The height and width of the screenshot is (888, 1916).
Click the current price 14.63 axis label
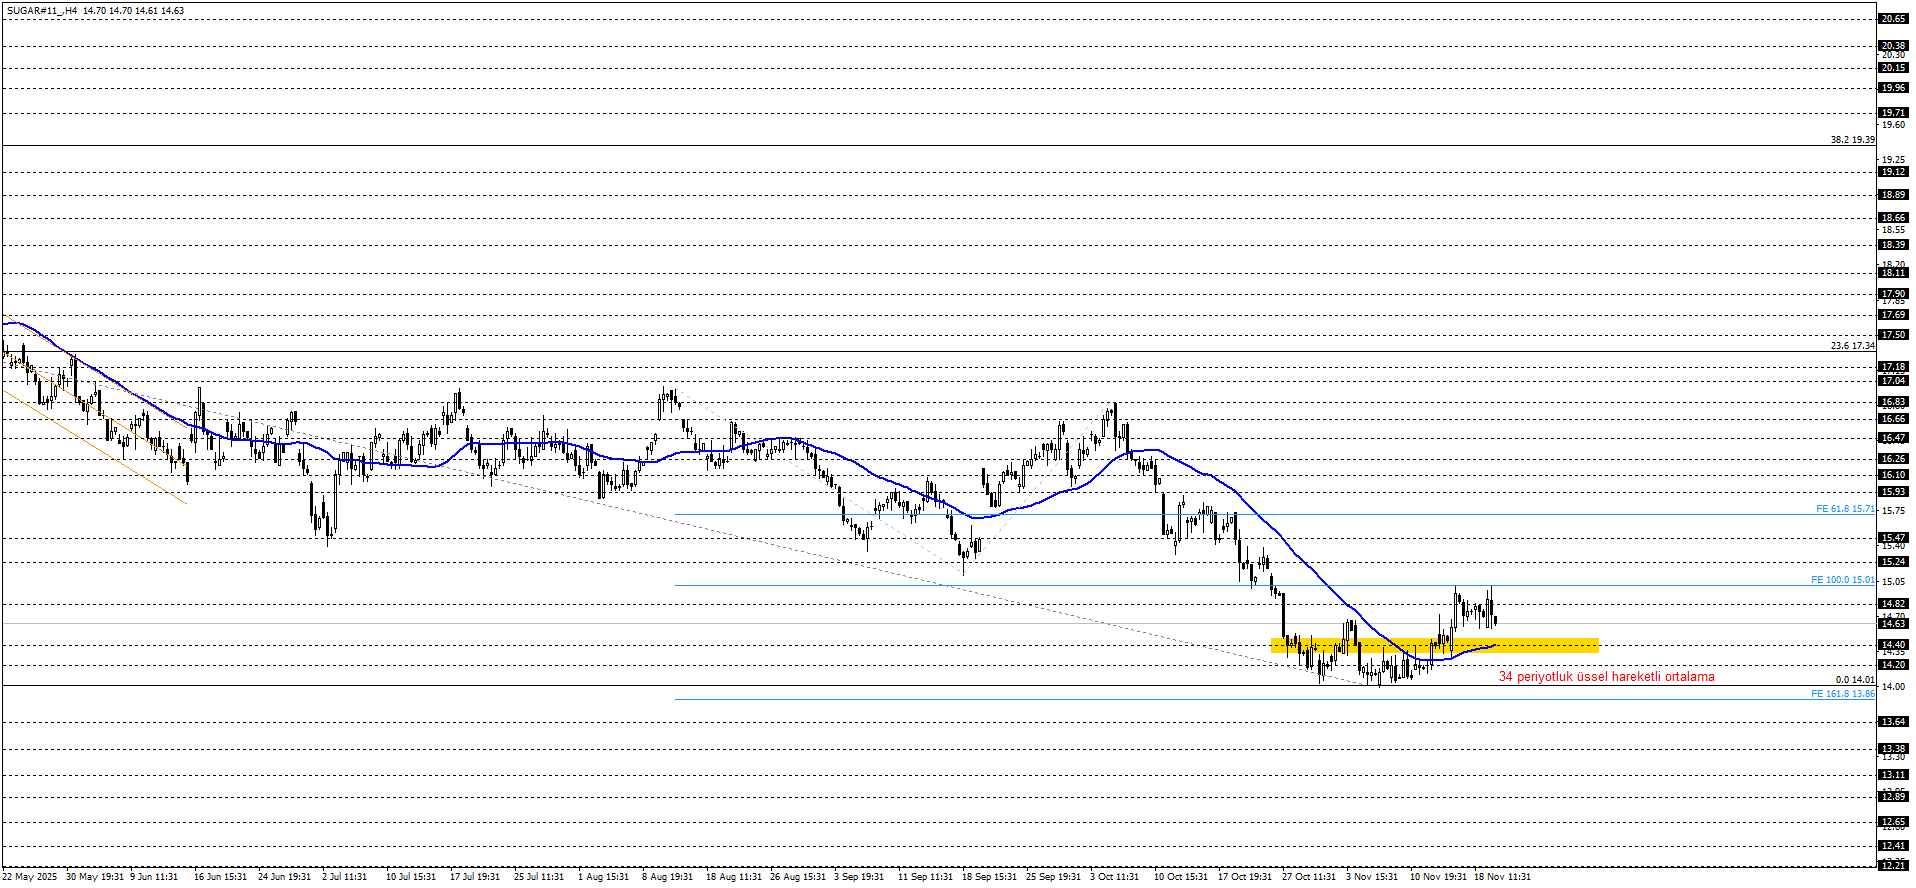1893,624
